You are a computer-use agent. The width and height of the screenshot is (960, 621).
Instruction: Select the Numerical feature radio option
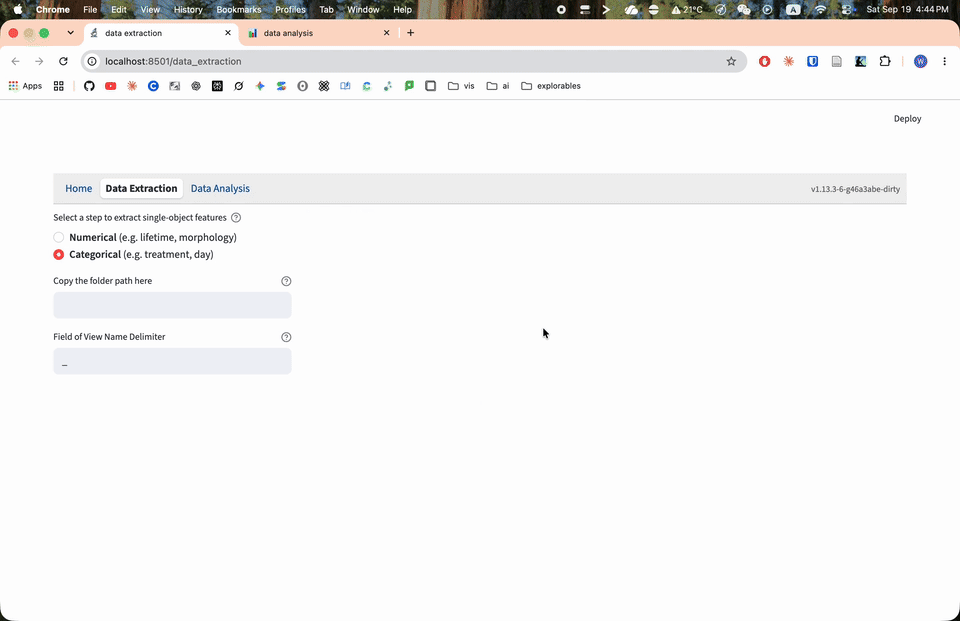pyautogui.click(x=59, y=237)
